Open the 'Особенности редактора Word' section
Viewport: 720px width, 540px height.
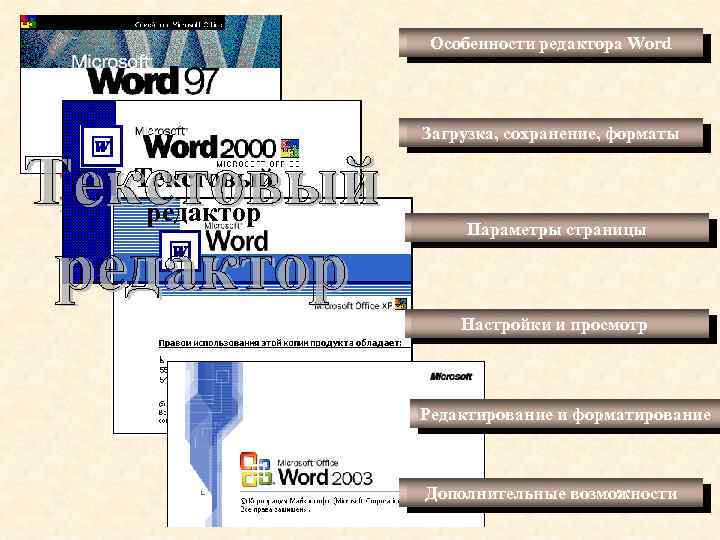(x=551, y=44)
